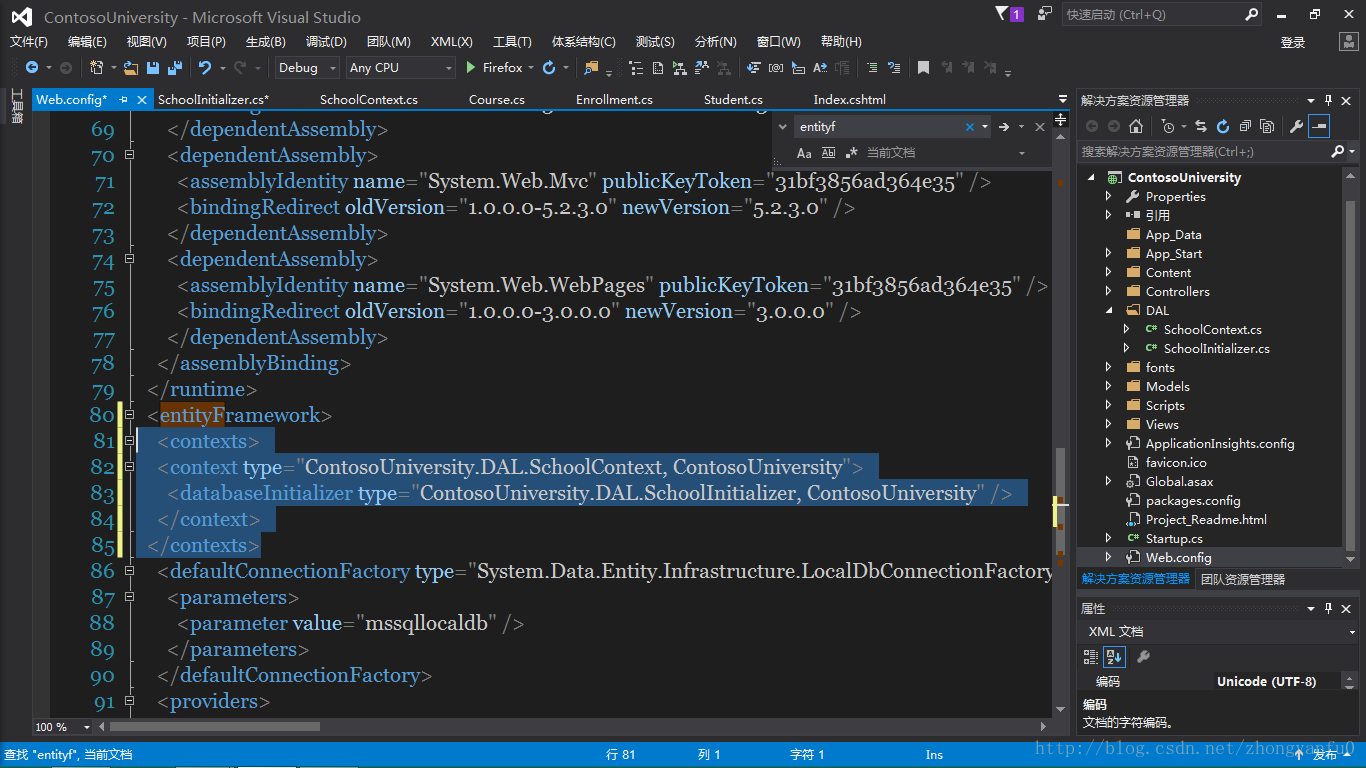1366x768 pixels.
Task: Click the pending changes filter clock icon
Action: [x=1168, y=126]
